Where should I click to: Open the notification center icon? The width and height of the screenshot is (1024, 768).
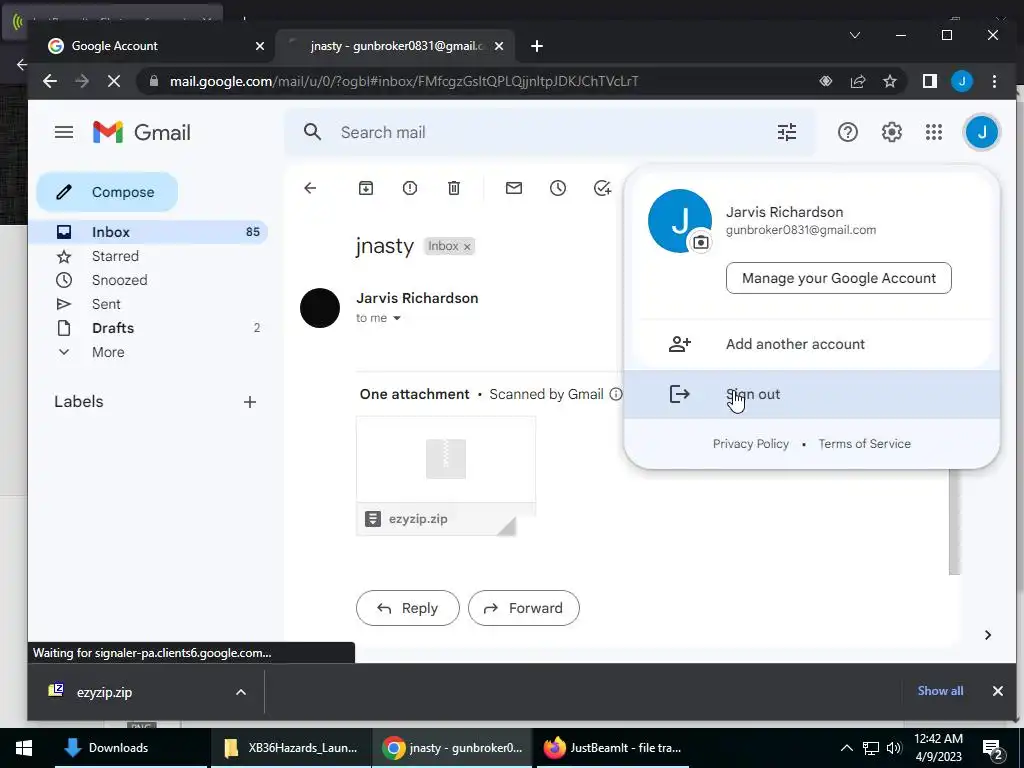click(993, 748)
